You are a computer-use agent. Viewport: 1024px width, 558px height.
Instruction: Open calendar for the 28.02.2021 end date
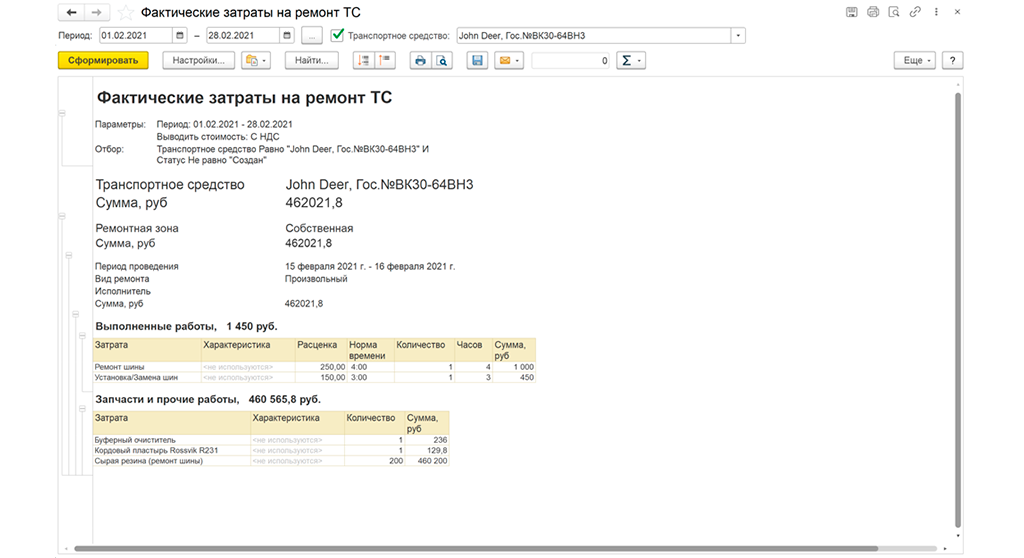pos(287,36)
